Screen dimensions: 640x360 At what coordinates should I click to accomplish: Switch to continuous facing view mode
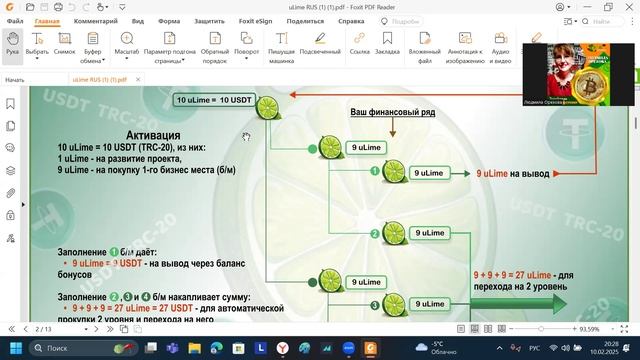click(501, 329)
